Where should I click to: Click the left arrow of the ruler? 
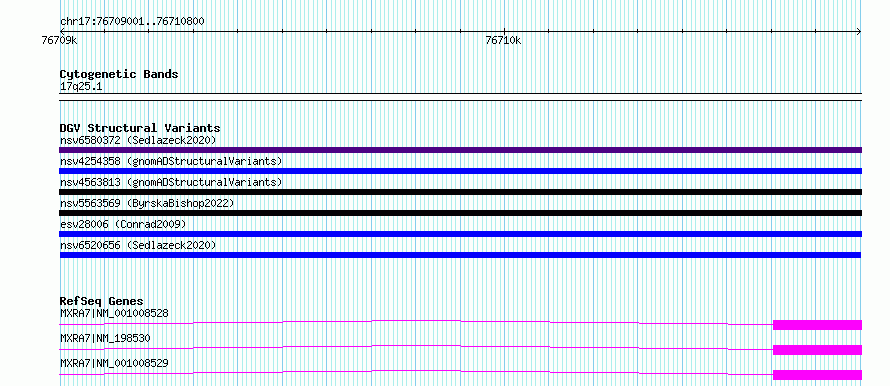(62, 31)
